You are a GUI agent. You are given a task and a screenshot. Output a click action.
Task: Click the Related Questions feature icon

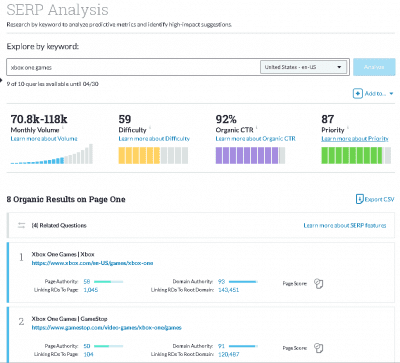point(21,225)
